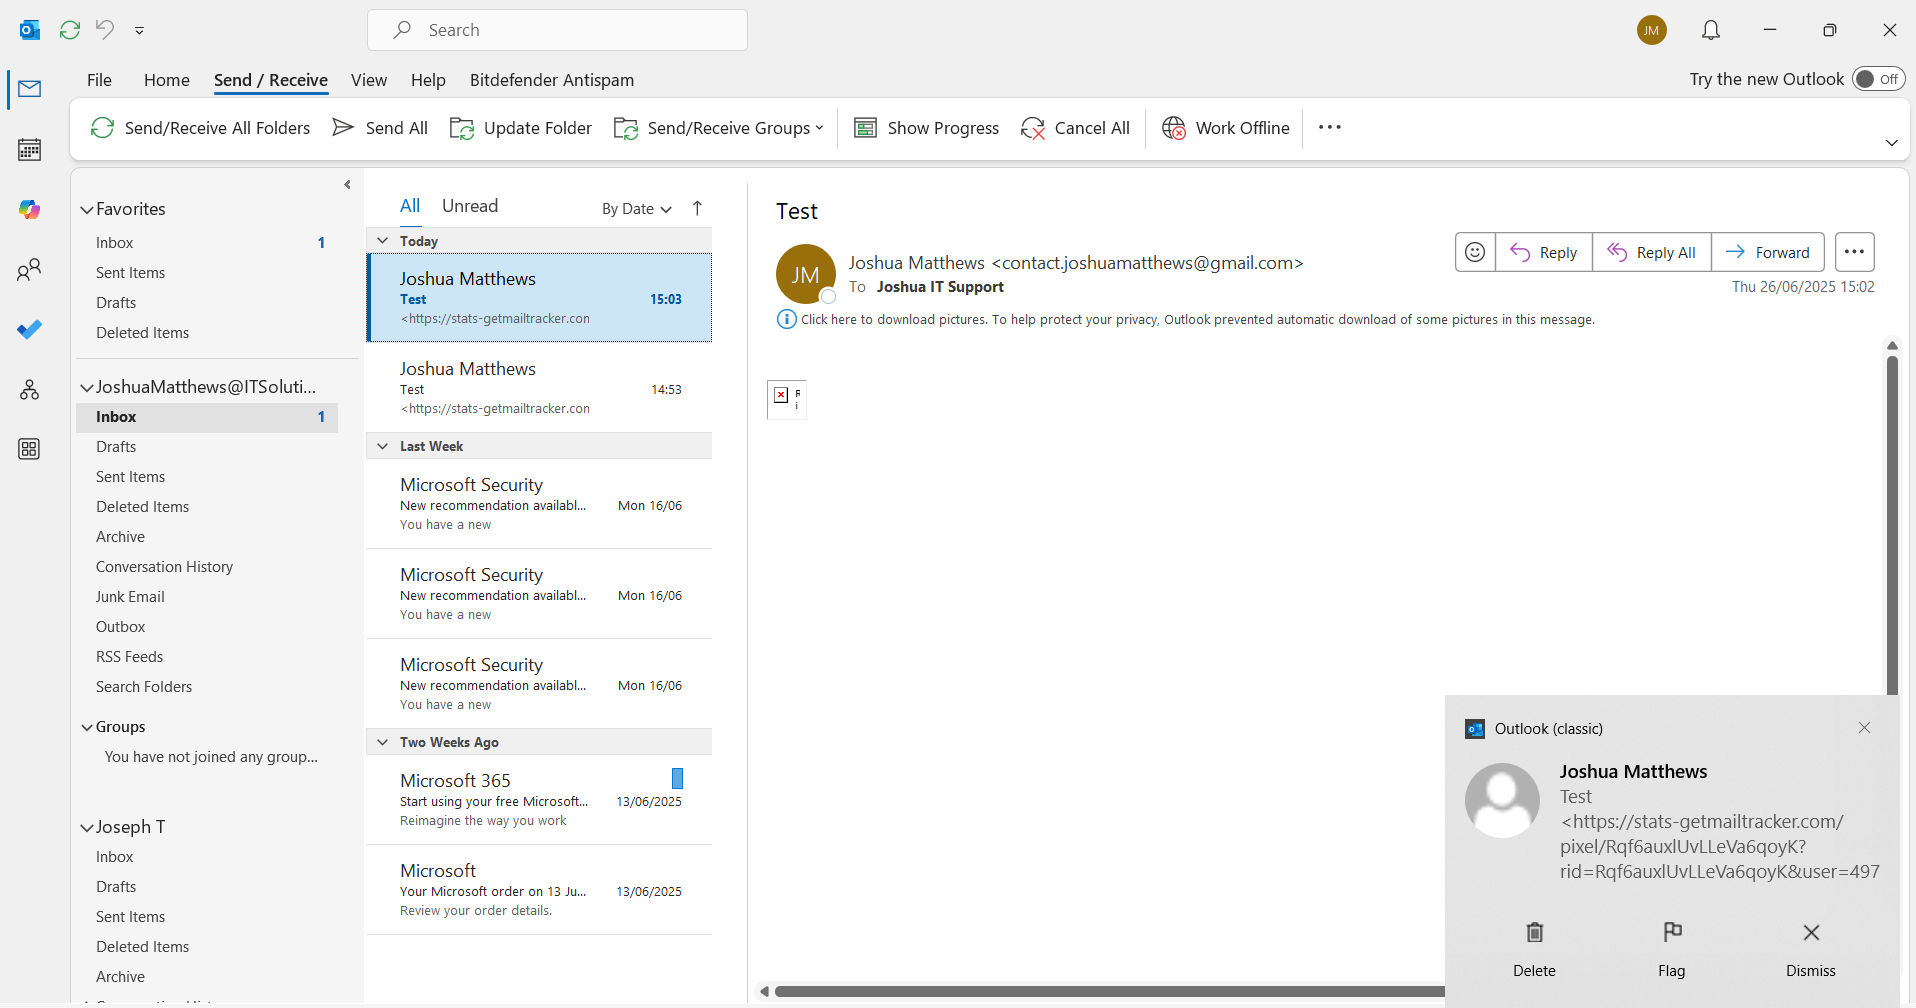Dismiss the notification toast
This screenshot has width=1916, height=1008.
(x=1811, y=950)
